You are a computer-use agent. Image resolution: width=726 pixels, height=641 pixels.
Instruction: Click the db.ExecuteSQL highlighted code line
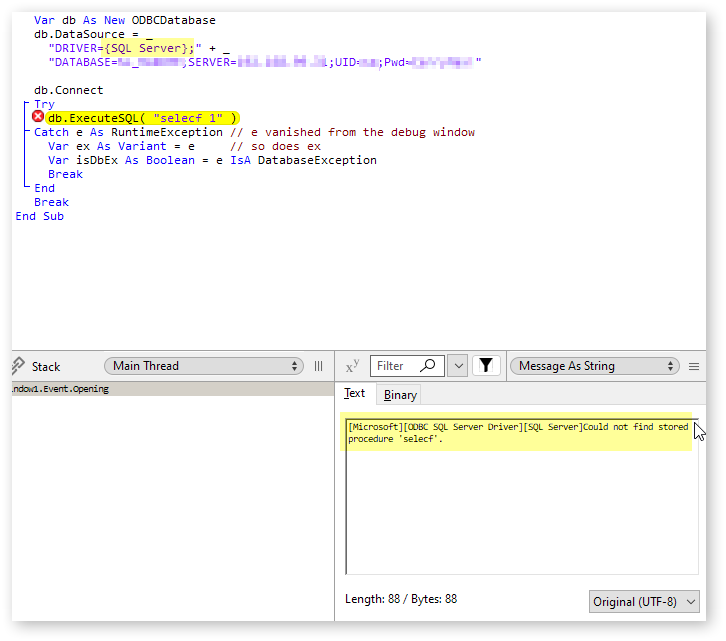(x=141, y=118)
